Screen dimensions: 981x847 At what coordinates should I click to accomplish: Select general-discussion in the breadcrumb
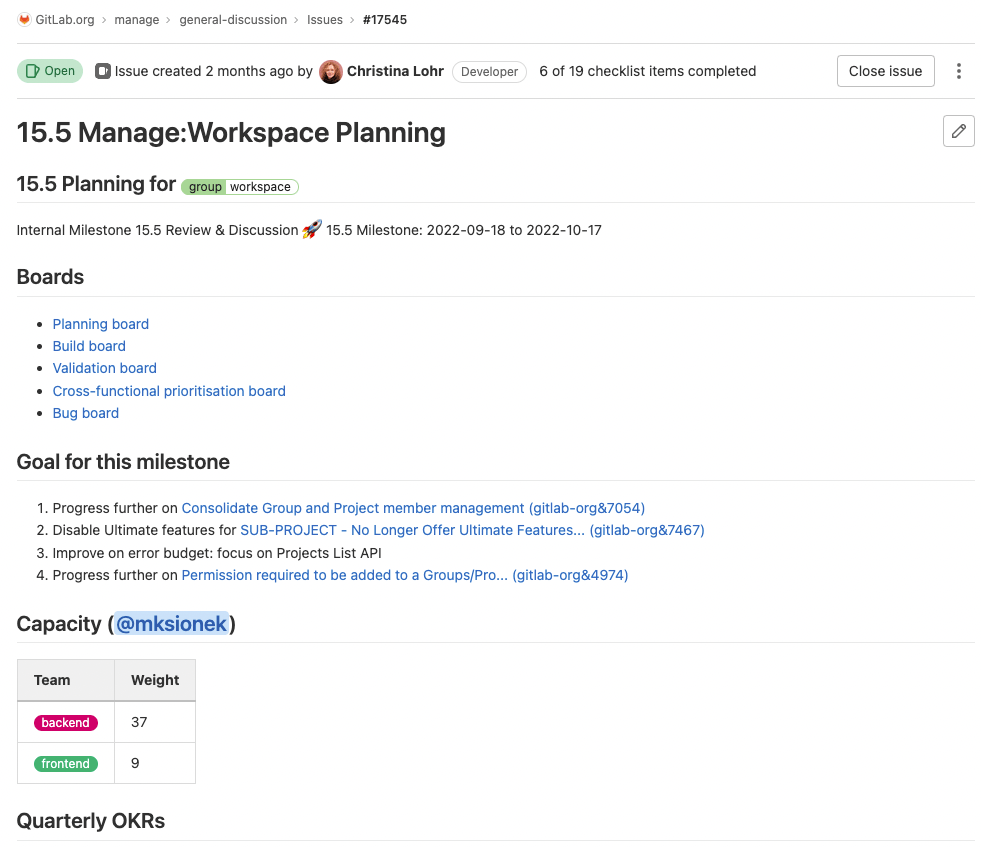click(233, 19)
